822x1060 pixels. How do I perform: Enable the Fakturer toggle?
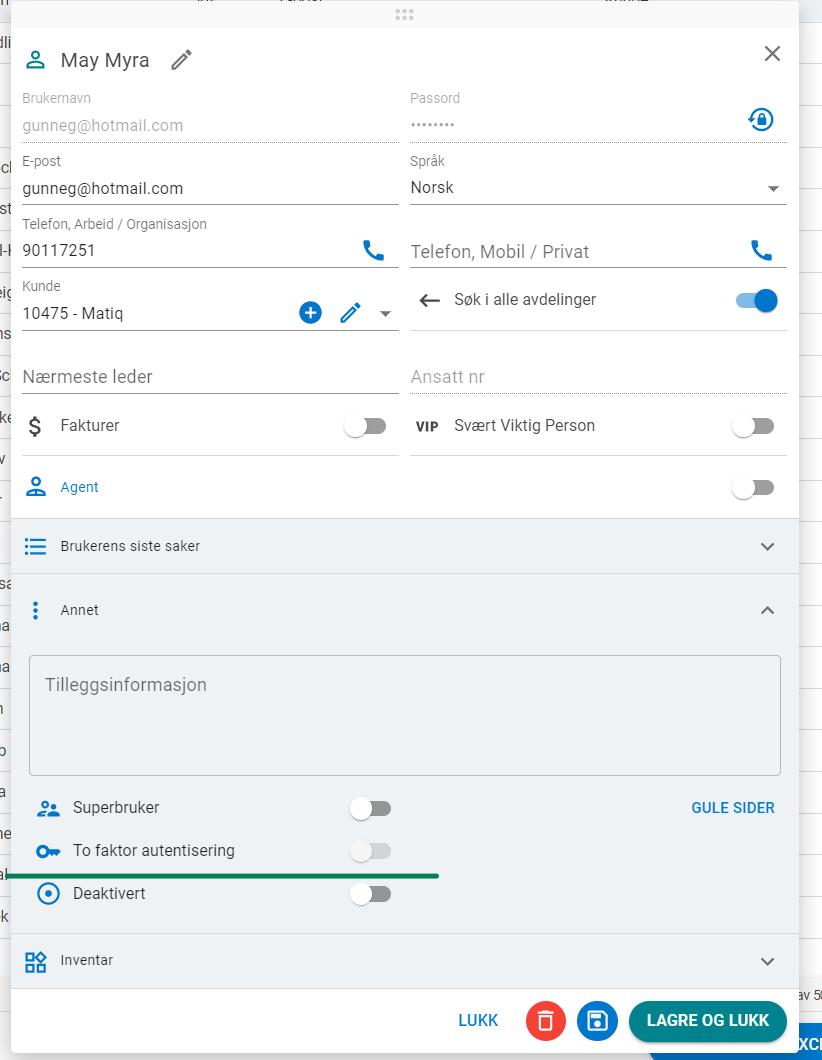(365, 426)
